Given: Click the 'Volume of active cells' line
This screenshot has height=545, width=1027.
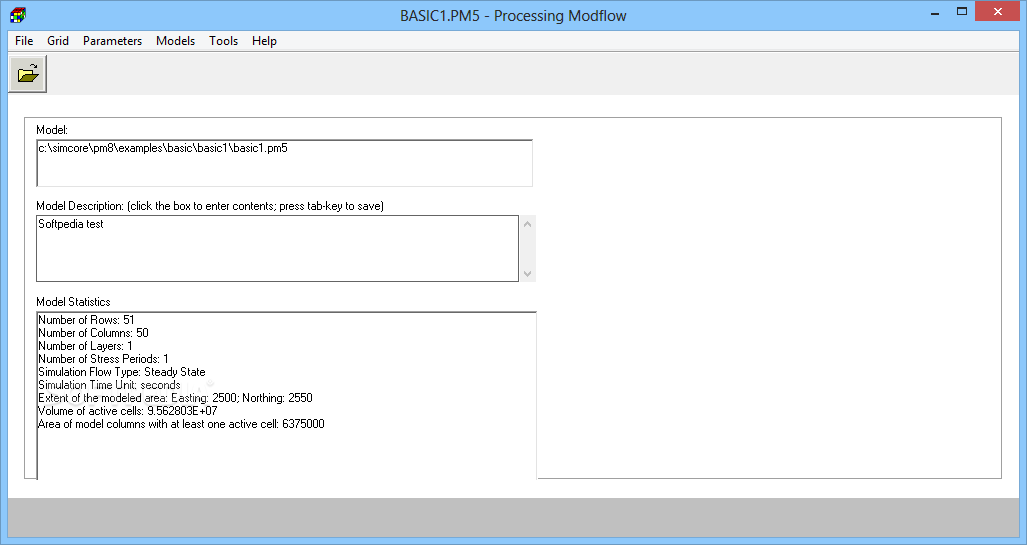Looking at the screenshot, I should click(x=128, y=411).
